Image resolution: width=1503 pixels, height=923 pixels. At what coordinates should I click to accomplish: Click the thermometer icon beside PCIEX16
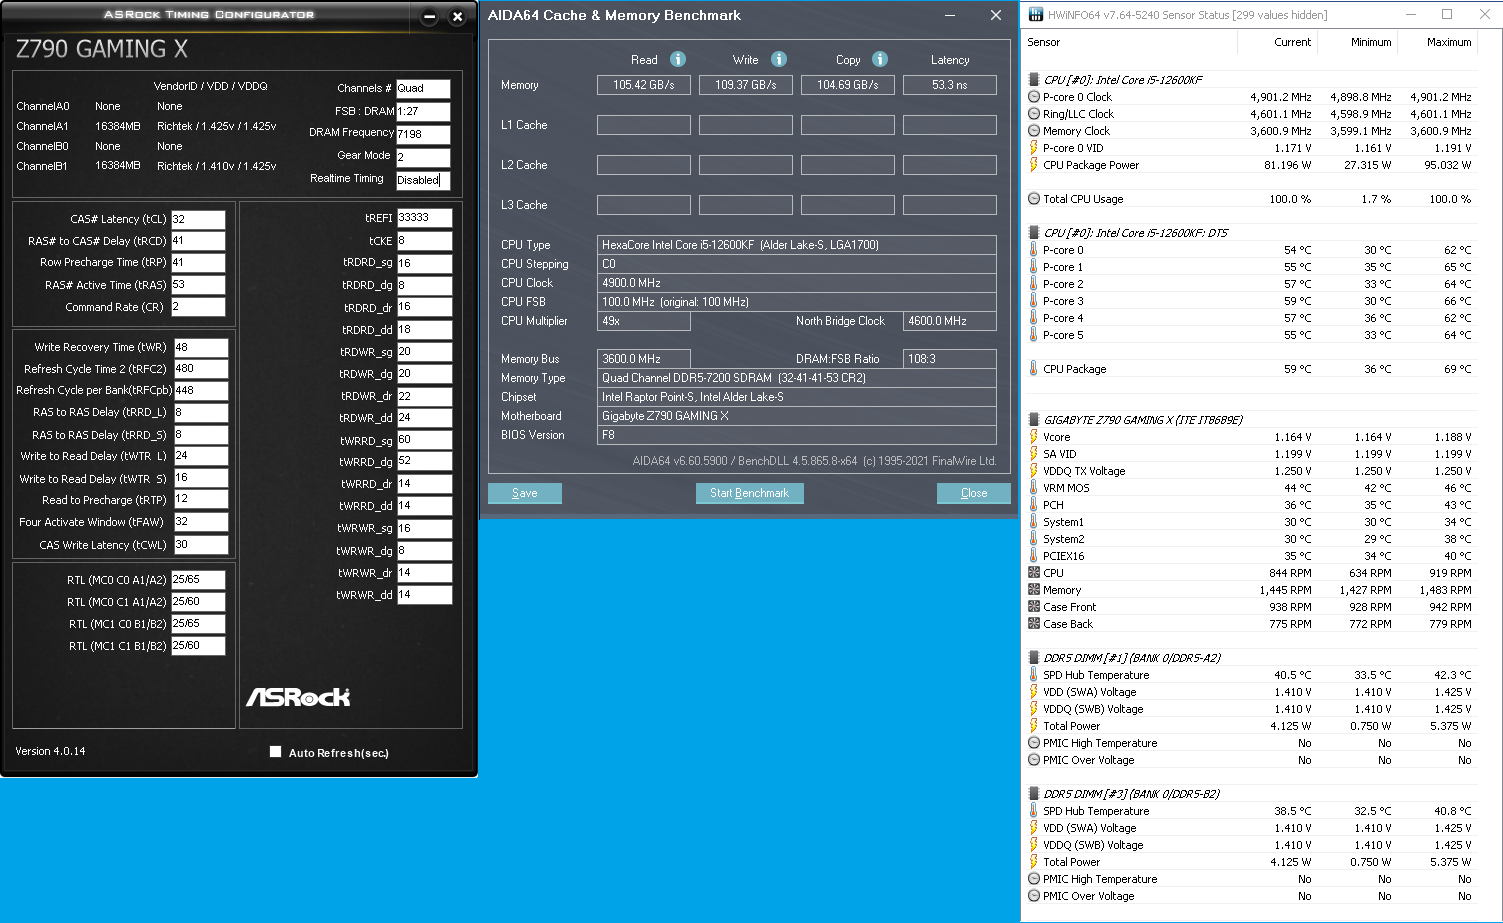(1034, 556)
